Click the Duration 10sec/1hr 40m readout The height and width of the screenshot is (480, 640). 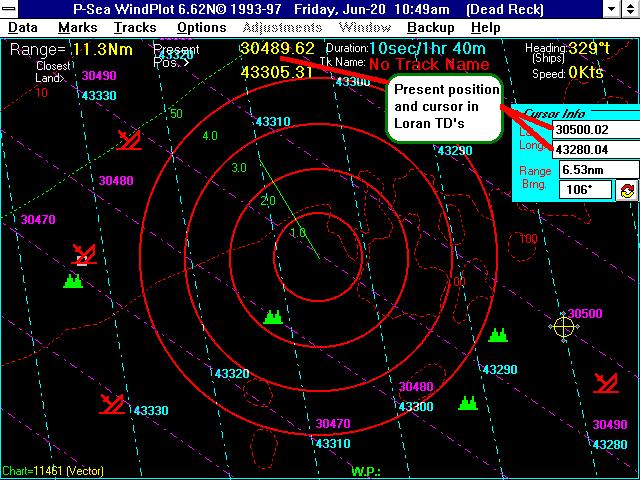point(406,49)
